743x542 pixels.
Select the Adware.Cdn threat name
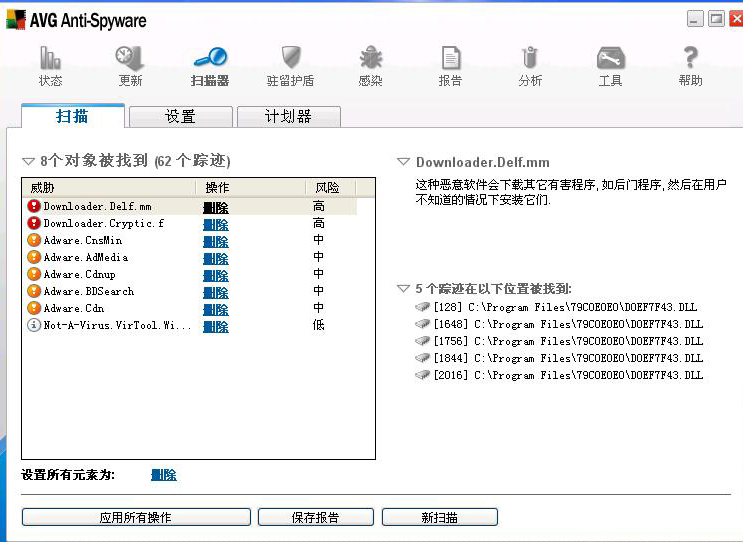pos(74,308)
